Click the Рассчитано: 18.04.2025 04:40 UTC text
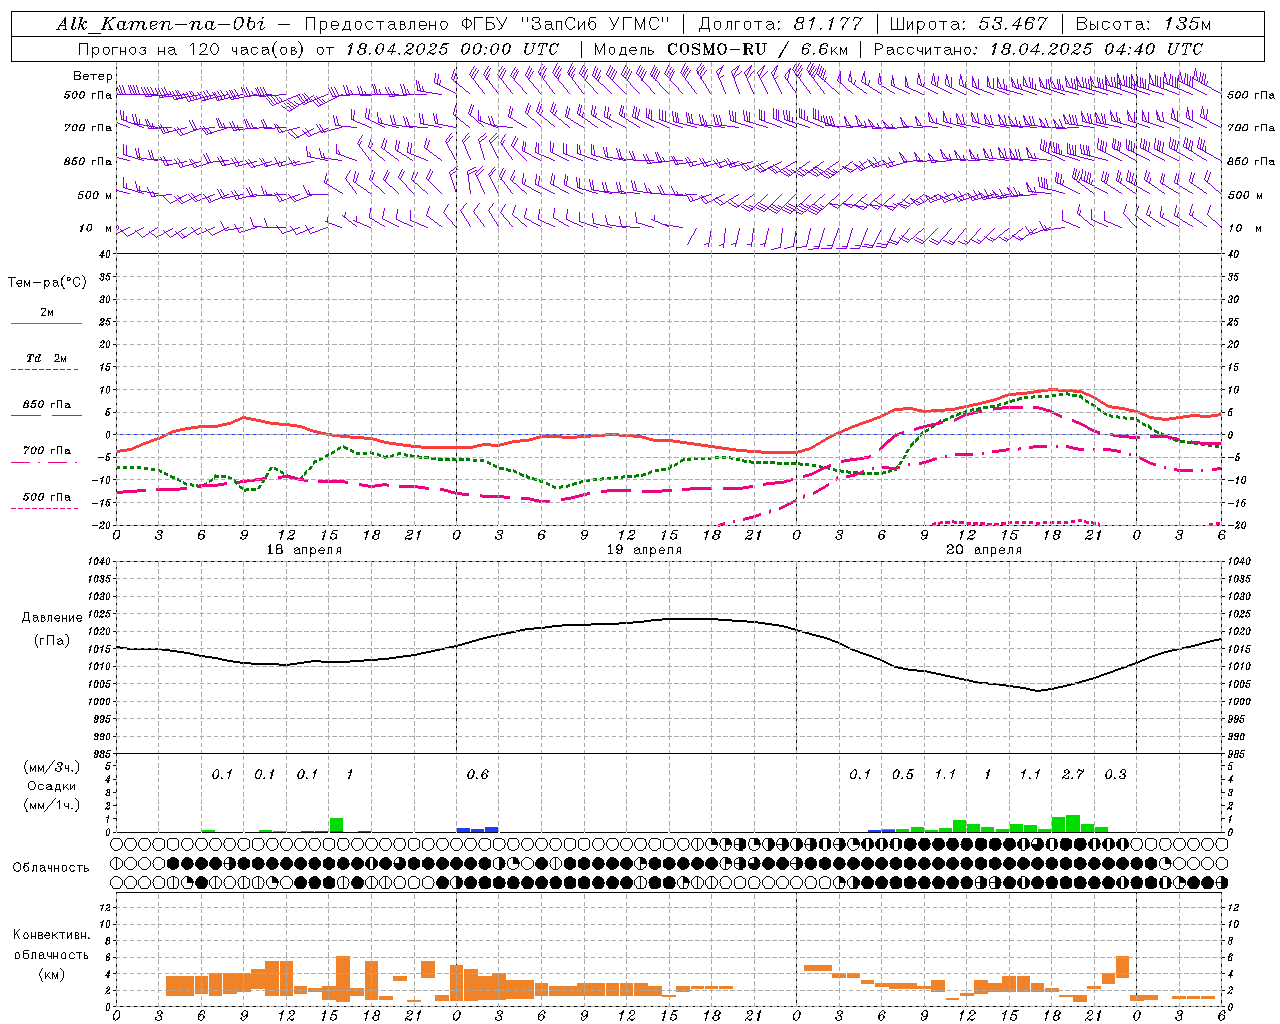The height and width of the screenshot is (1024, 1280). (1038, 49)
